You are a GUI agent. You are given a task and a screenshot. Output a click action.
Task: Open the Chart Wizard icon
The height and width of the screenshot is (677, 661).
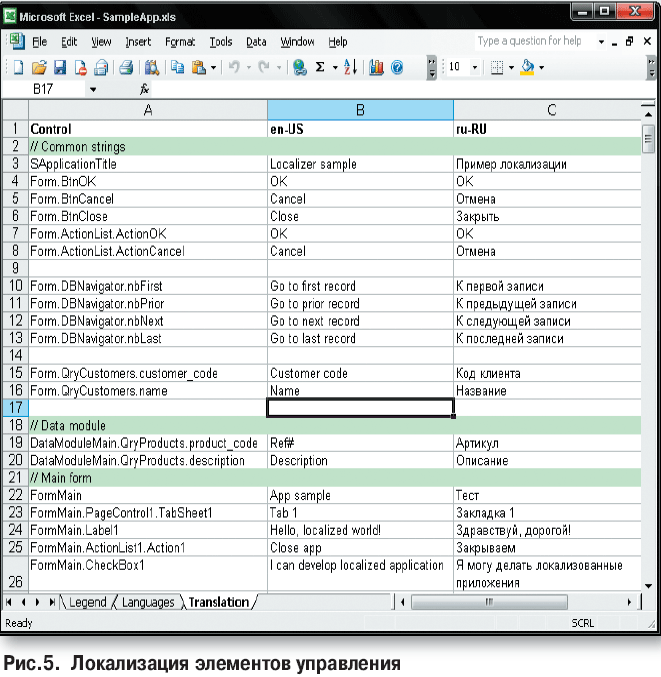coord(377,68)
